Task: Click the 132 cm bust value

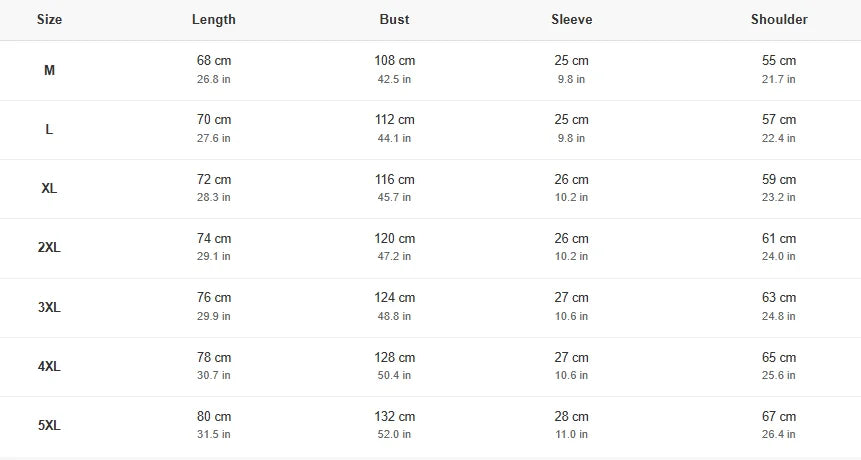Action: pyautogui.click(x=394, y=417)
